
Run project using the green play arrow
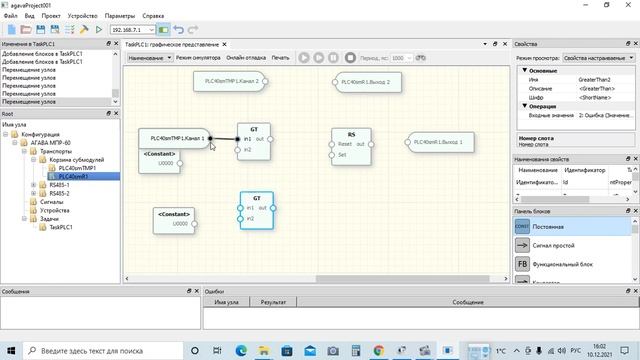98,30
